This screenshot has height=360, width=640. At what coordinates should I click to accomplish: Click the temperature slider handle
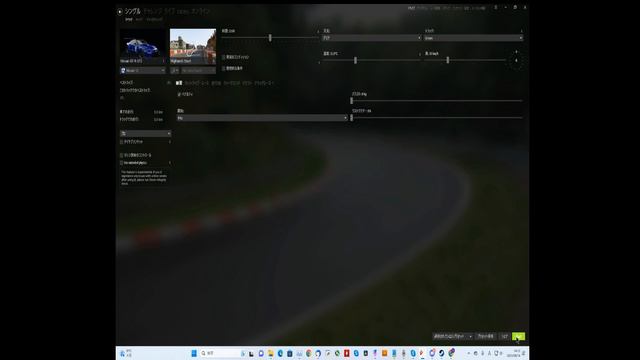(356, 60)
